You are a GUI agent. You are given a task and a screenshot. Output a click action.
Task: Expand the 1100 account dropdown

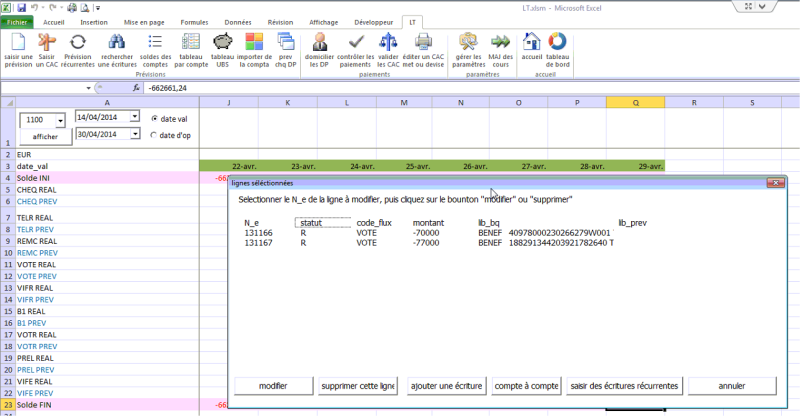click(60, 120)
